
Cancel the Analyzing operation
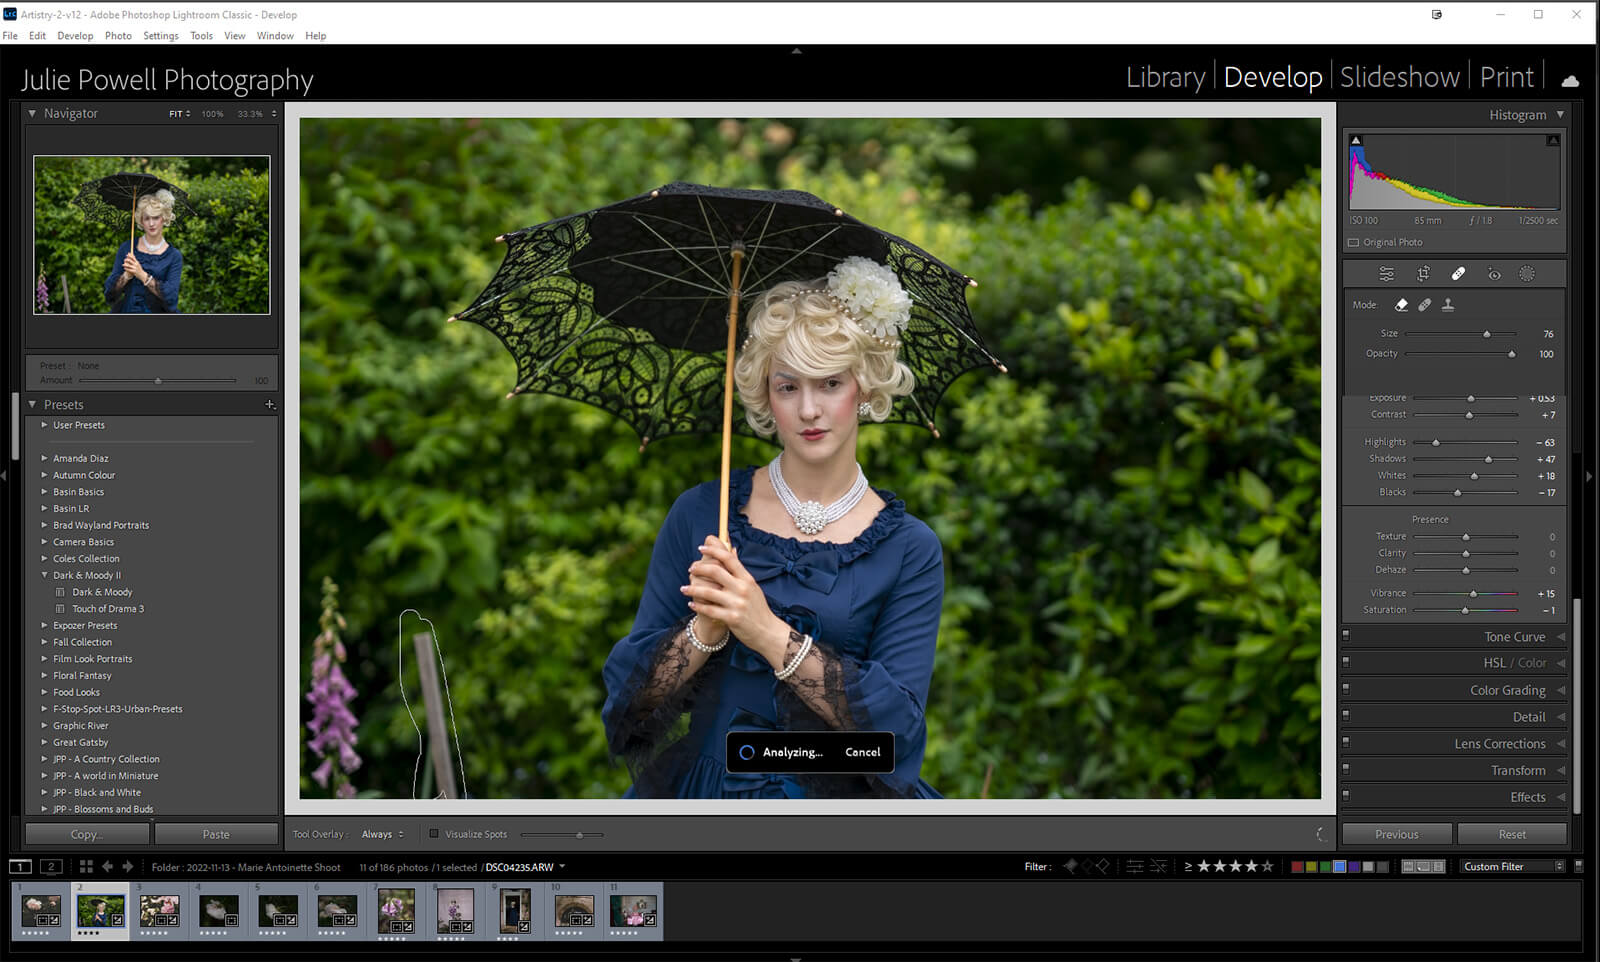tap(862, 752)
